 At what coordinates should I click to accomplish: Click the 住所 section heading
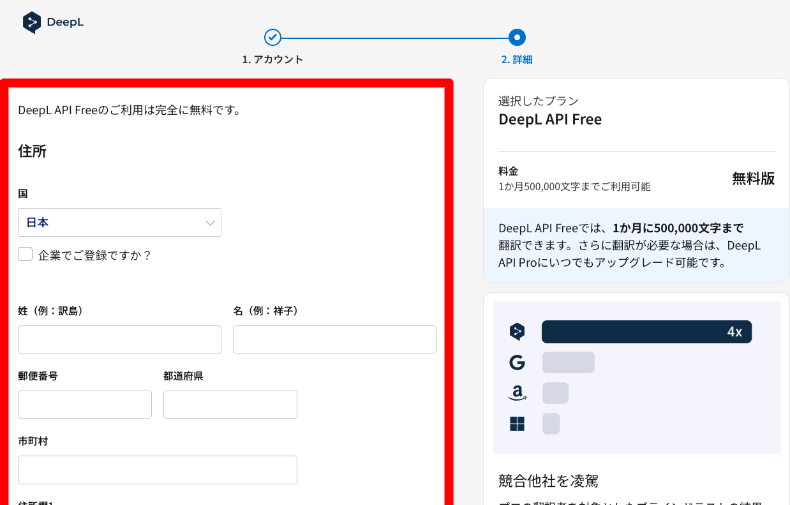(x=32, y=151)
